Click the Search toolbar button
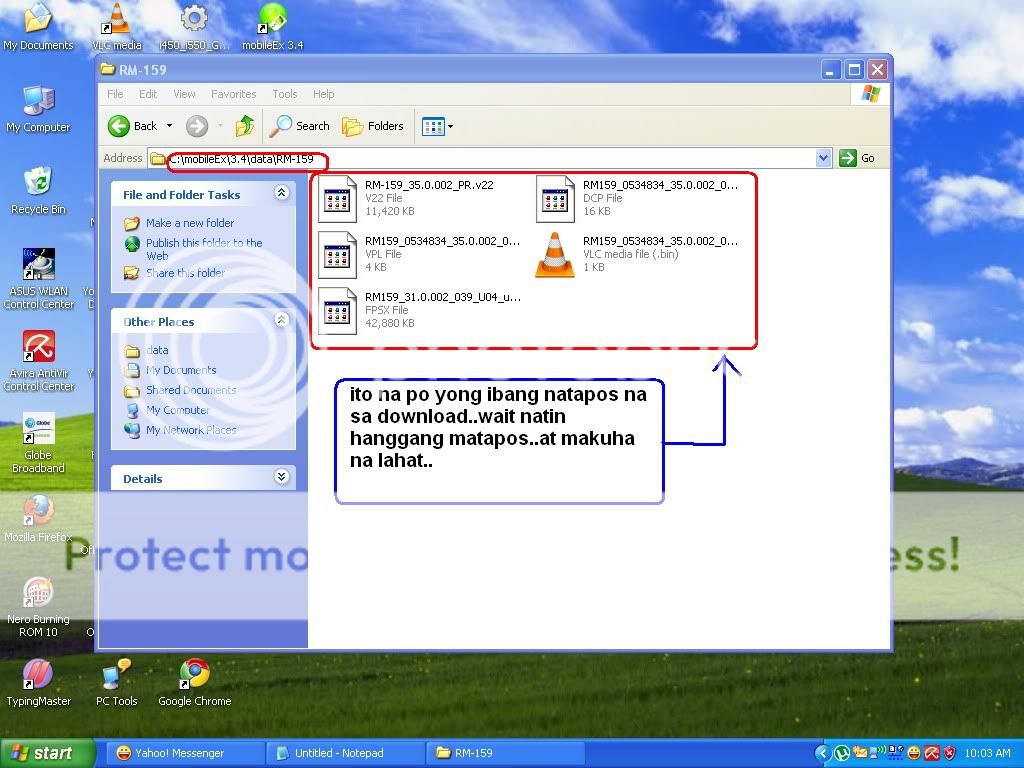The image size is (1024, 768). (x=300, y=126)
